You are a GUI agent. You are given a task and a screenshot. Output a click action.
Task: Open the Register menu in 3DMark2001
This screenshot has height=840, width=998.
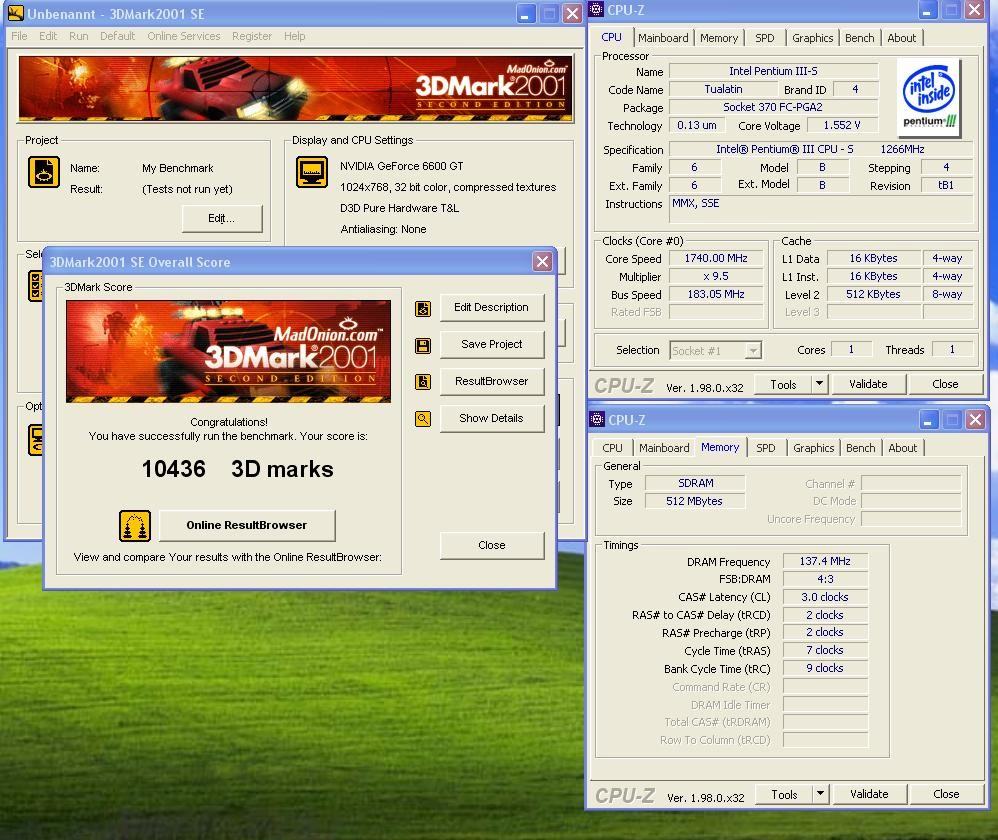click(x=251, y=36)
